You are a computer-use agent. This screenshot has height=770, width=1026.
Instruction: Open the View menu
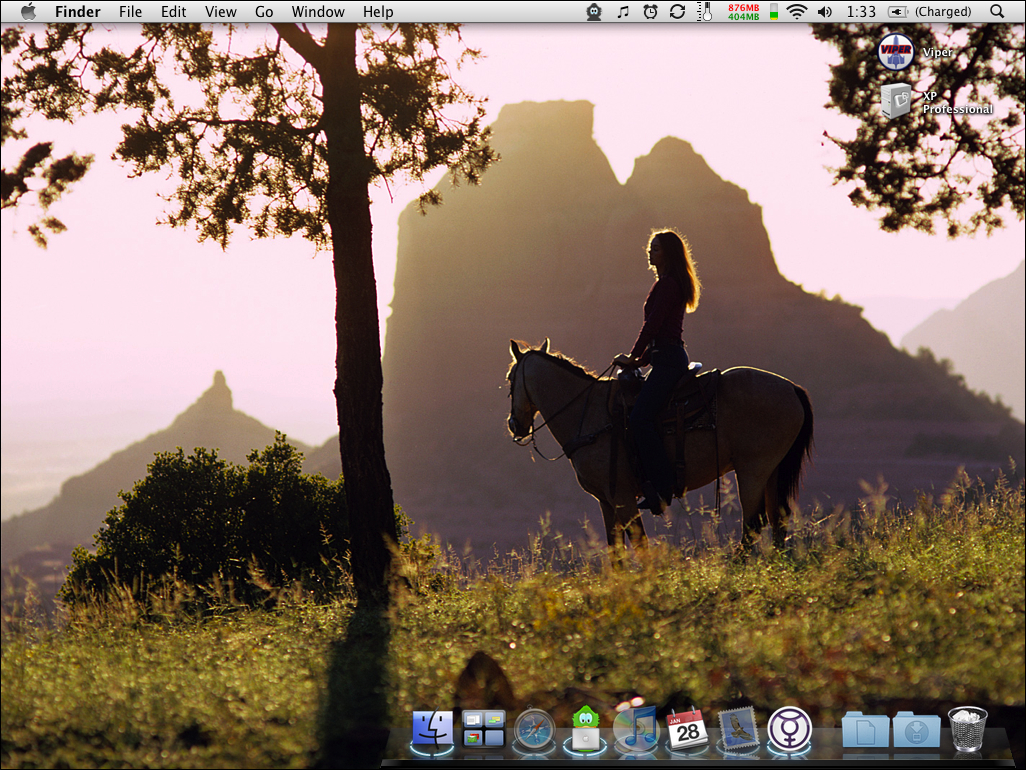[x=221, y=12]
